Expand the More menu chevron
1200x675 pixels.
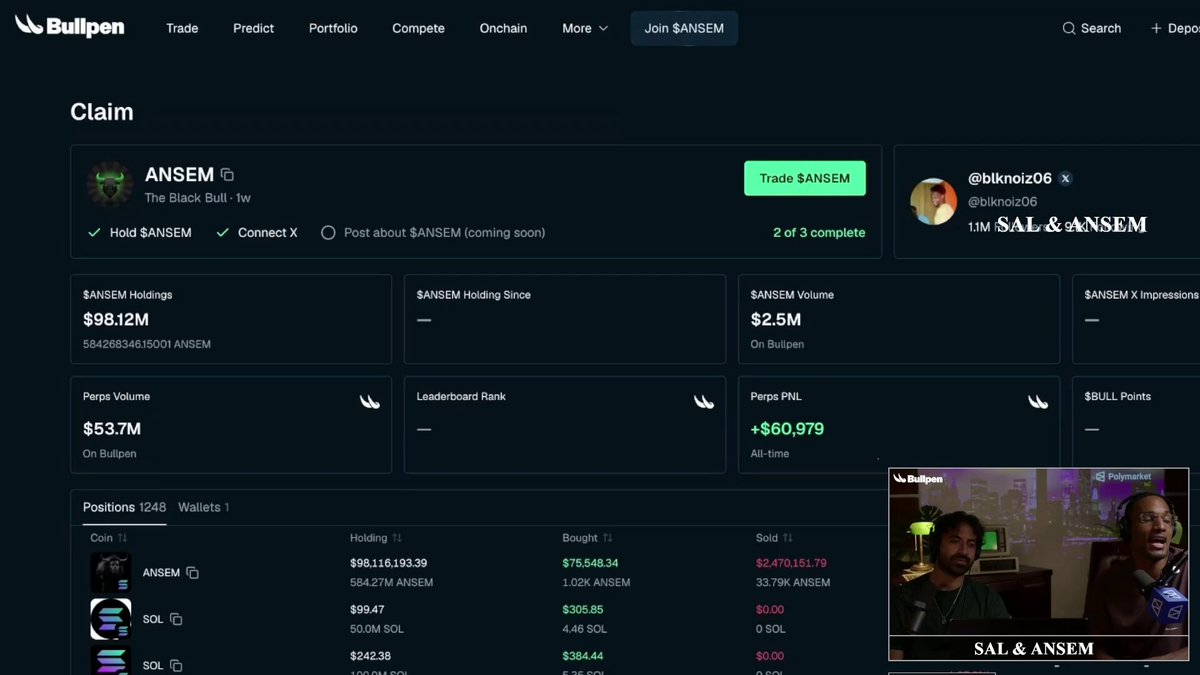click(603, 29)
